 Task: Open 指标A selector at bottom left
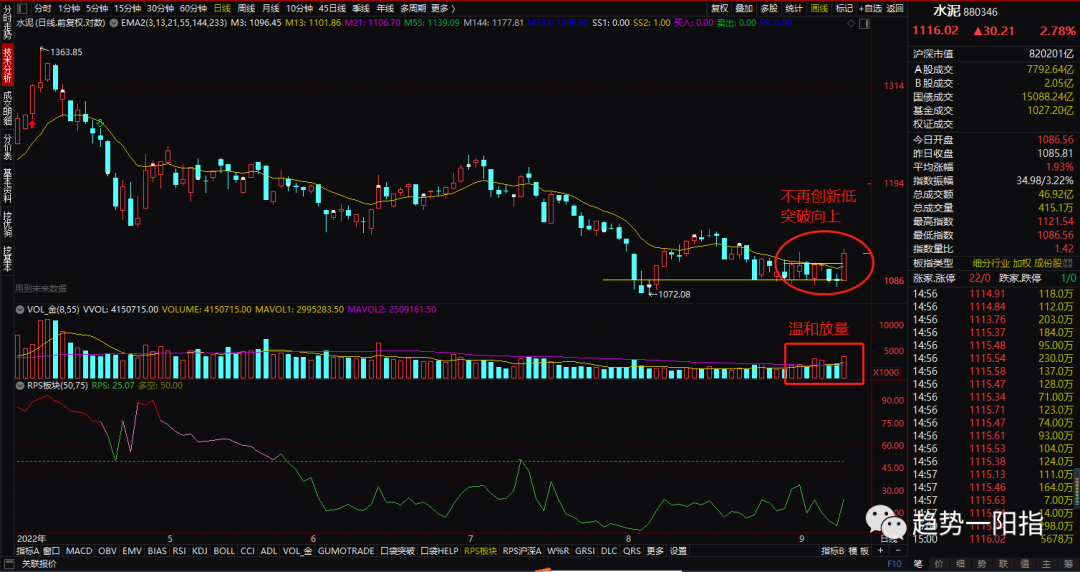[x=28, y=551]
